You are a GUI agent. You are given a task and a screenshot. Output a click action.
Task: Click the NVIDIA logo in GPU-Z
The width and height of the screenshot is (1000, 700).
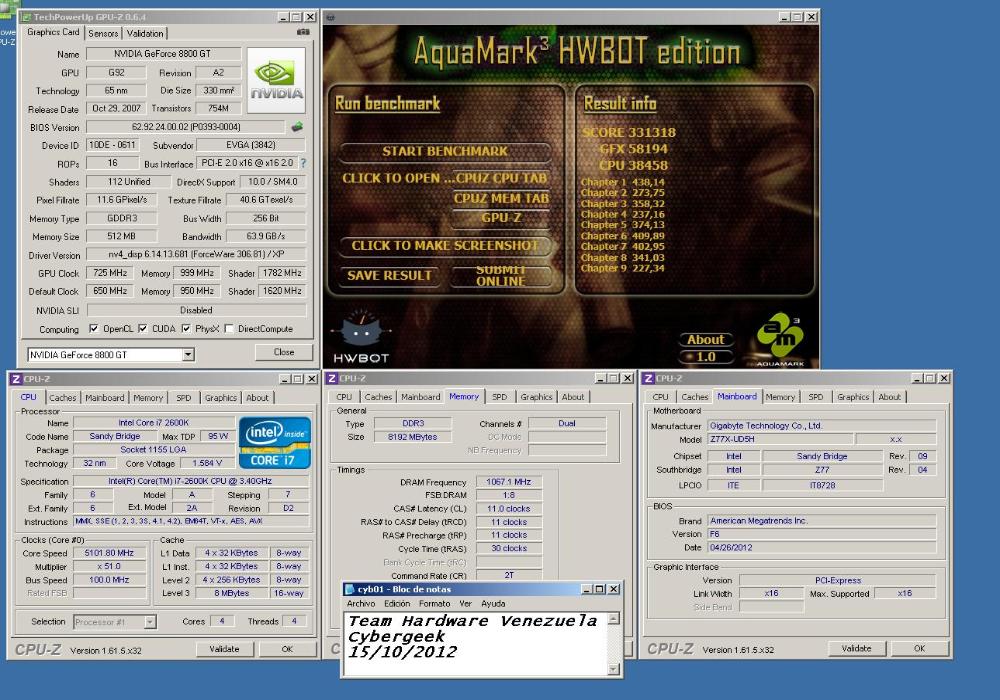pos(276,80)
